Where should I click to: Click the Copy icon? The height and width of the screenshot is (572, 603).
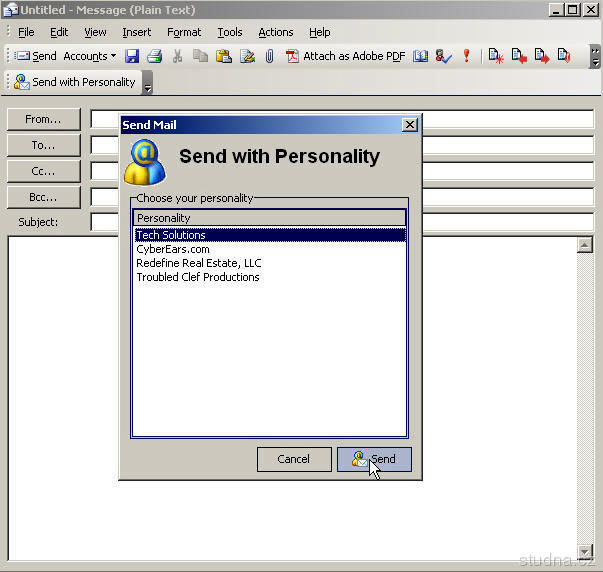point(200,56)
